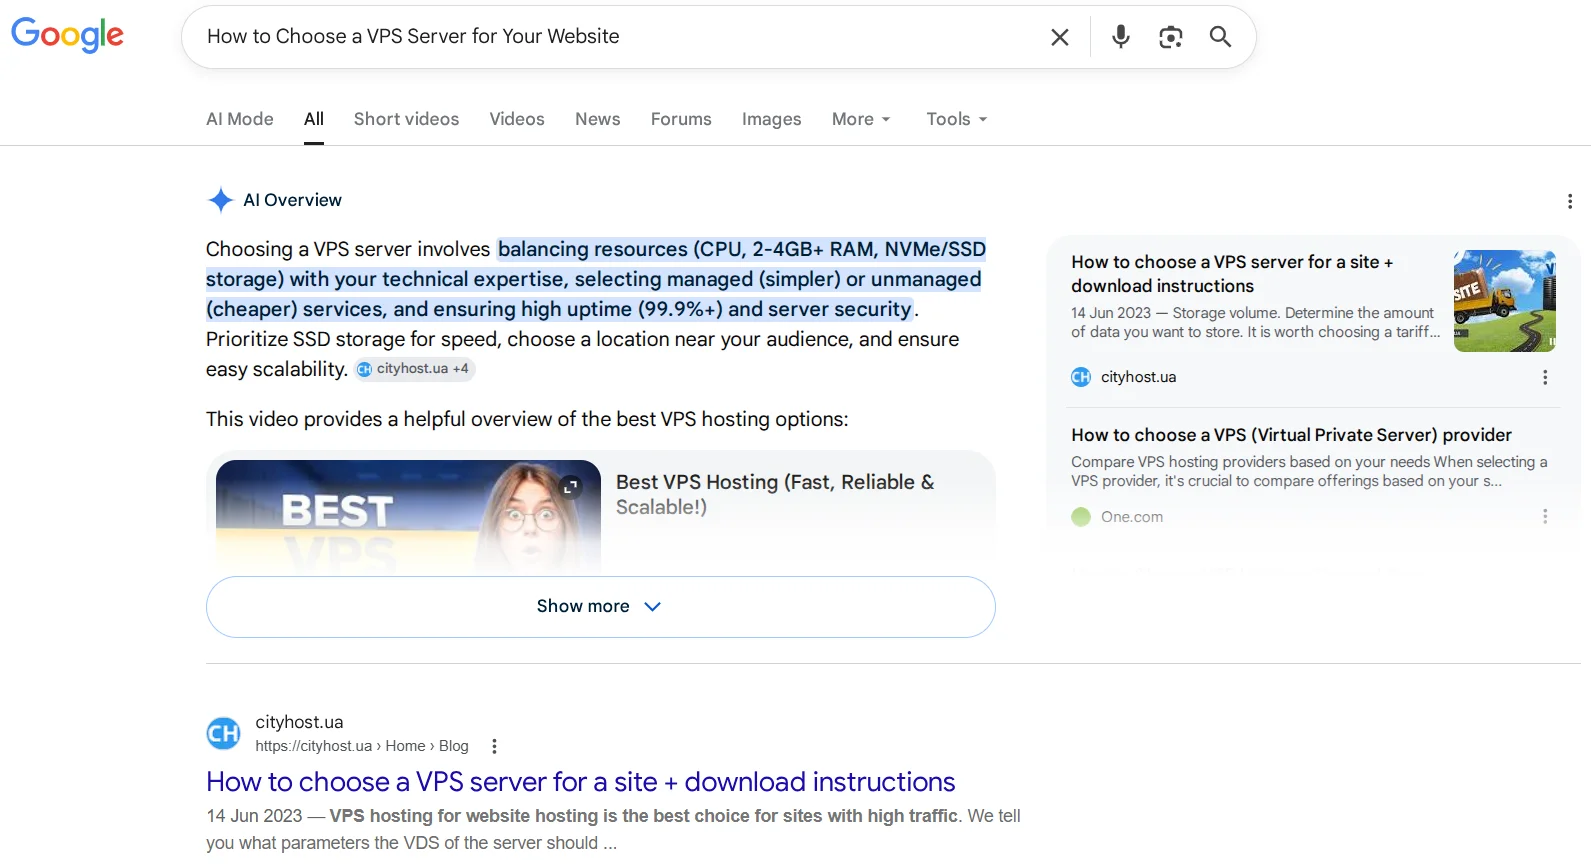Screen dimensions: 1591x865
Task: Click the SITE truck thumbnail image
Action: tap(1505, 301)
